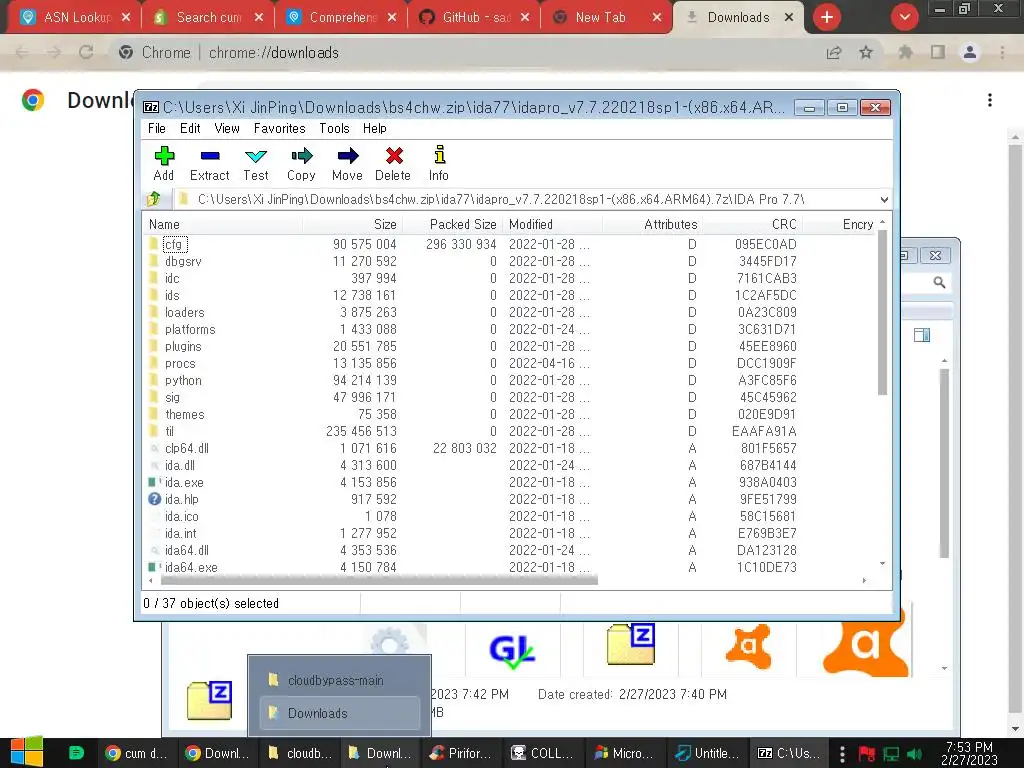
Task: Open the Edit menu
Action: pos(190,128)
